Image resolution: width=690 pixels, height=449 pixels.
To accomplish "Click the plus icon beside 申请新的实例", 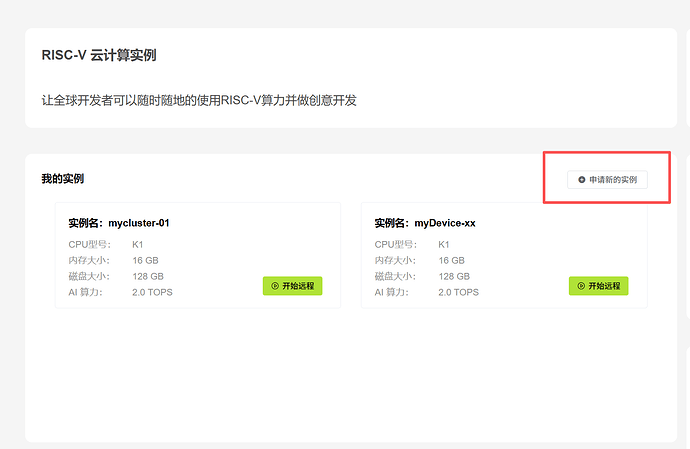I will tap(582, 180).
